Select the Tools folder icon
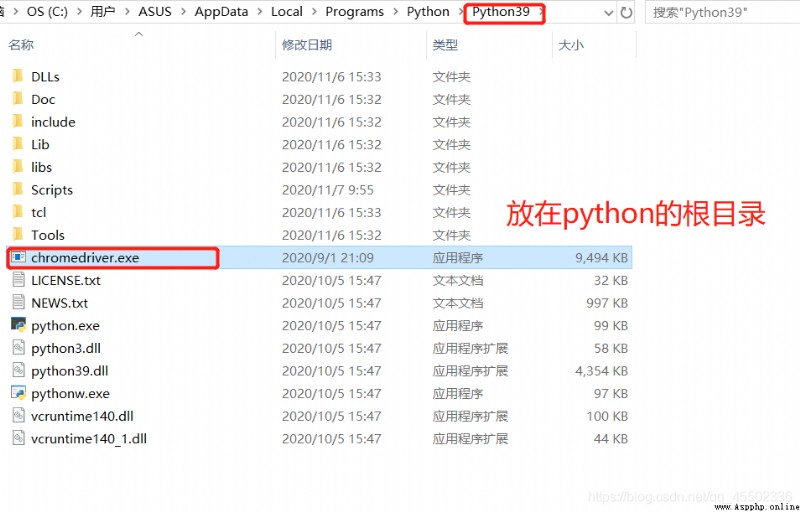 (18, 235)
